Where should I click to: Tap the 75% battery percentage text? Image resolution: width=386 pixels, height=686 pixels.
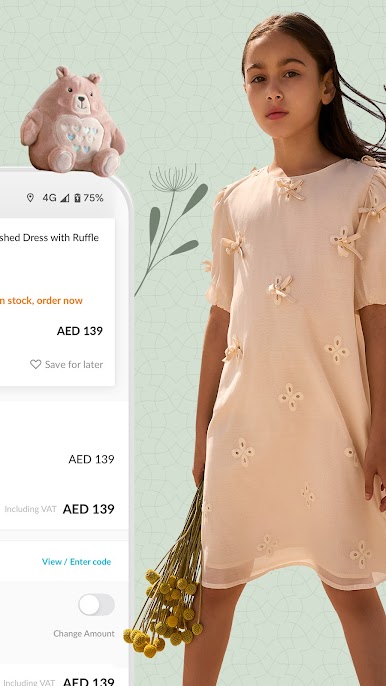tap(93, 198)
